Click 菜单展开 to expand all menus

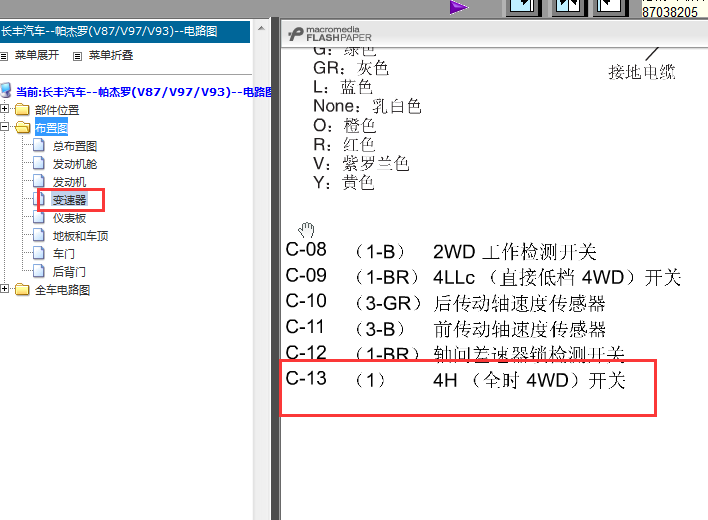click(x=37, y=56)
